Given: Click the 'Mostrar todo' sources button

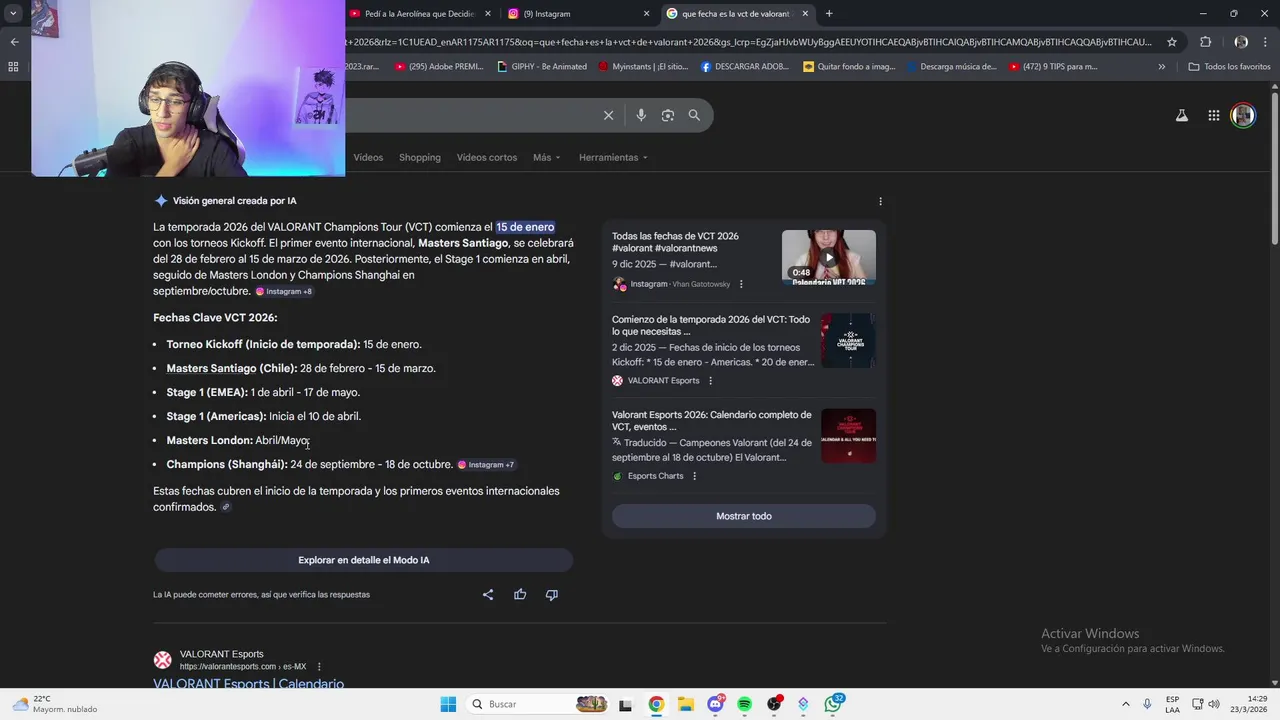Looking at the screenshot, I should (744, 516).
